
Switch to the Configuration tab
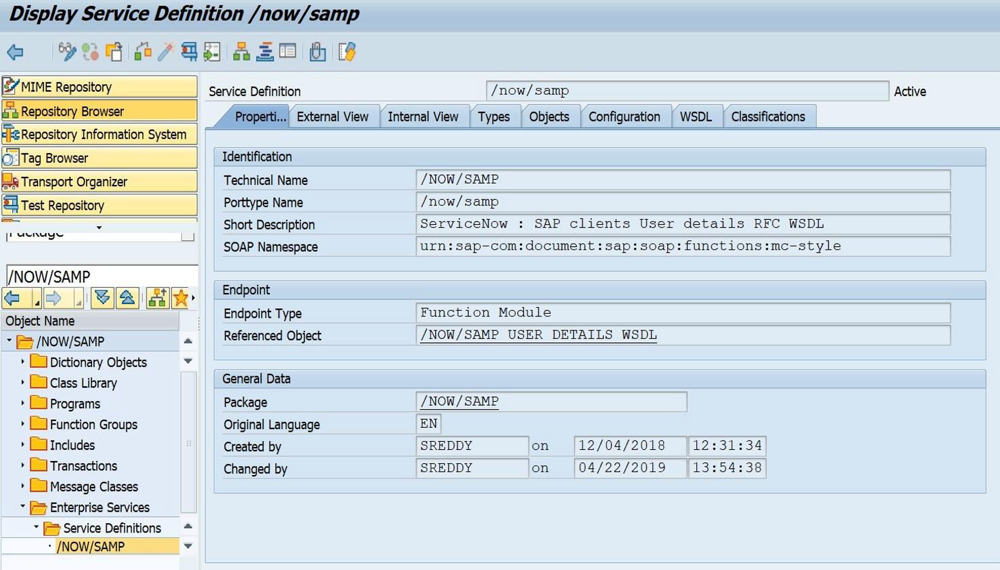(x=624, y=117)
